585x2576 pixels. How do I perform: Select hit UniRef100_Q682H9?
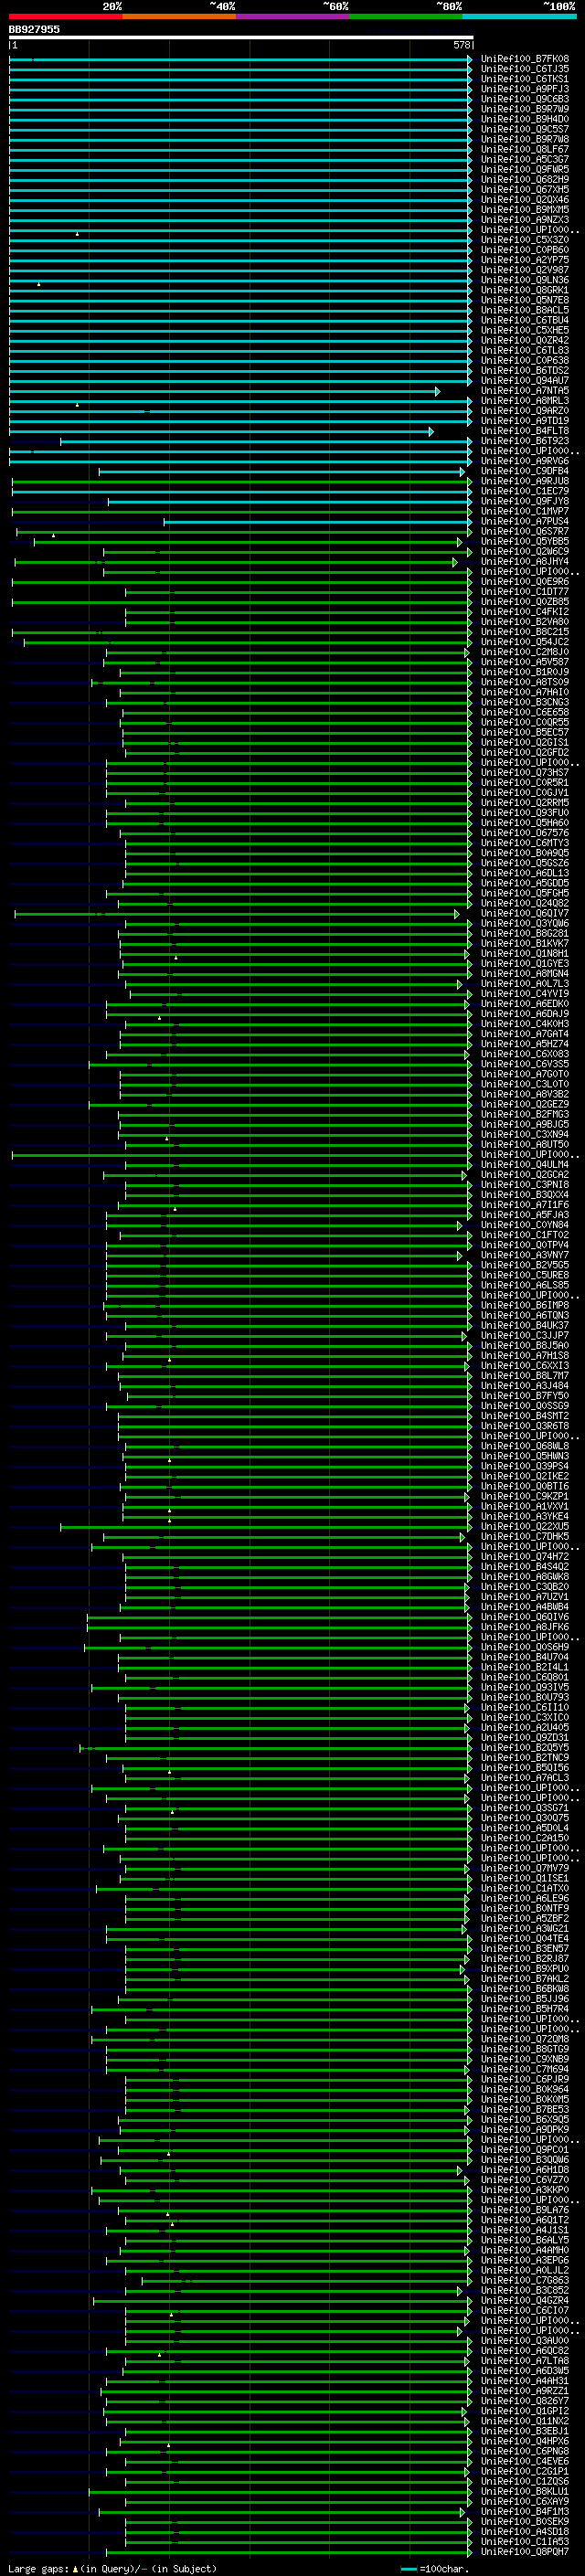pyautogui.click(x=524, y=179)
